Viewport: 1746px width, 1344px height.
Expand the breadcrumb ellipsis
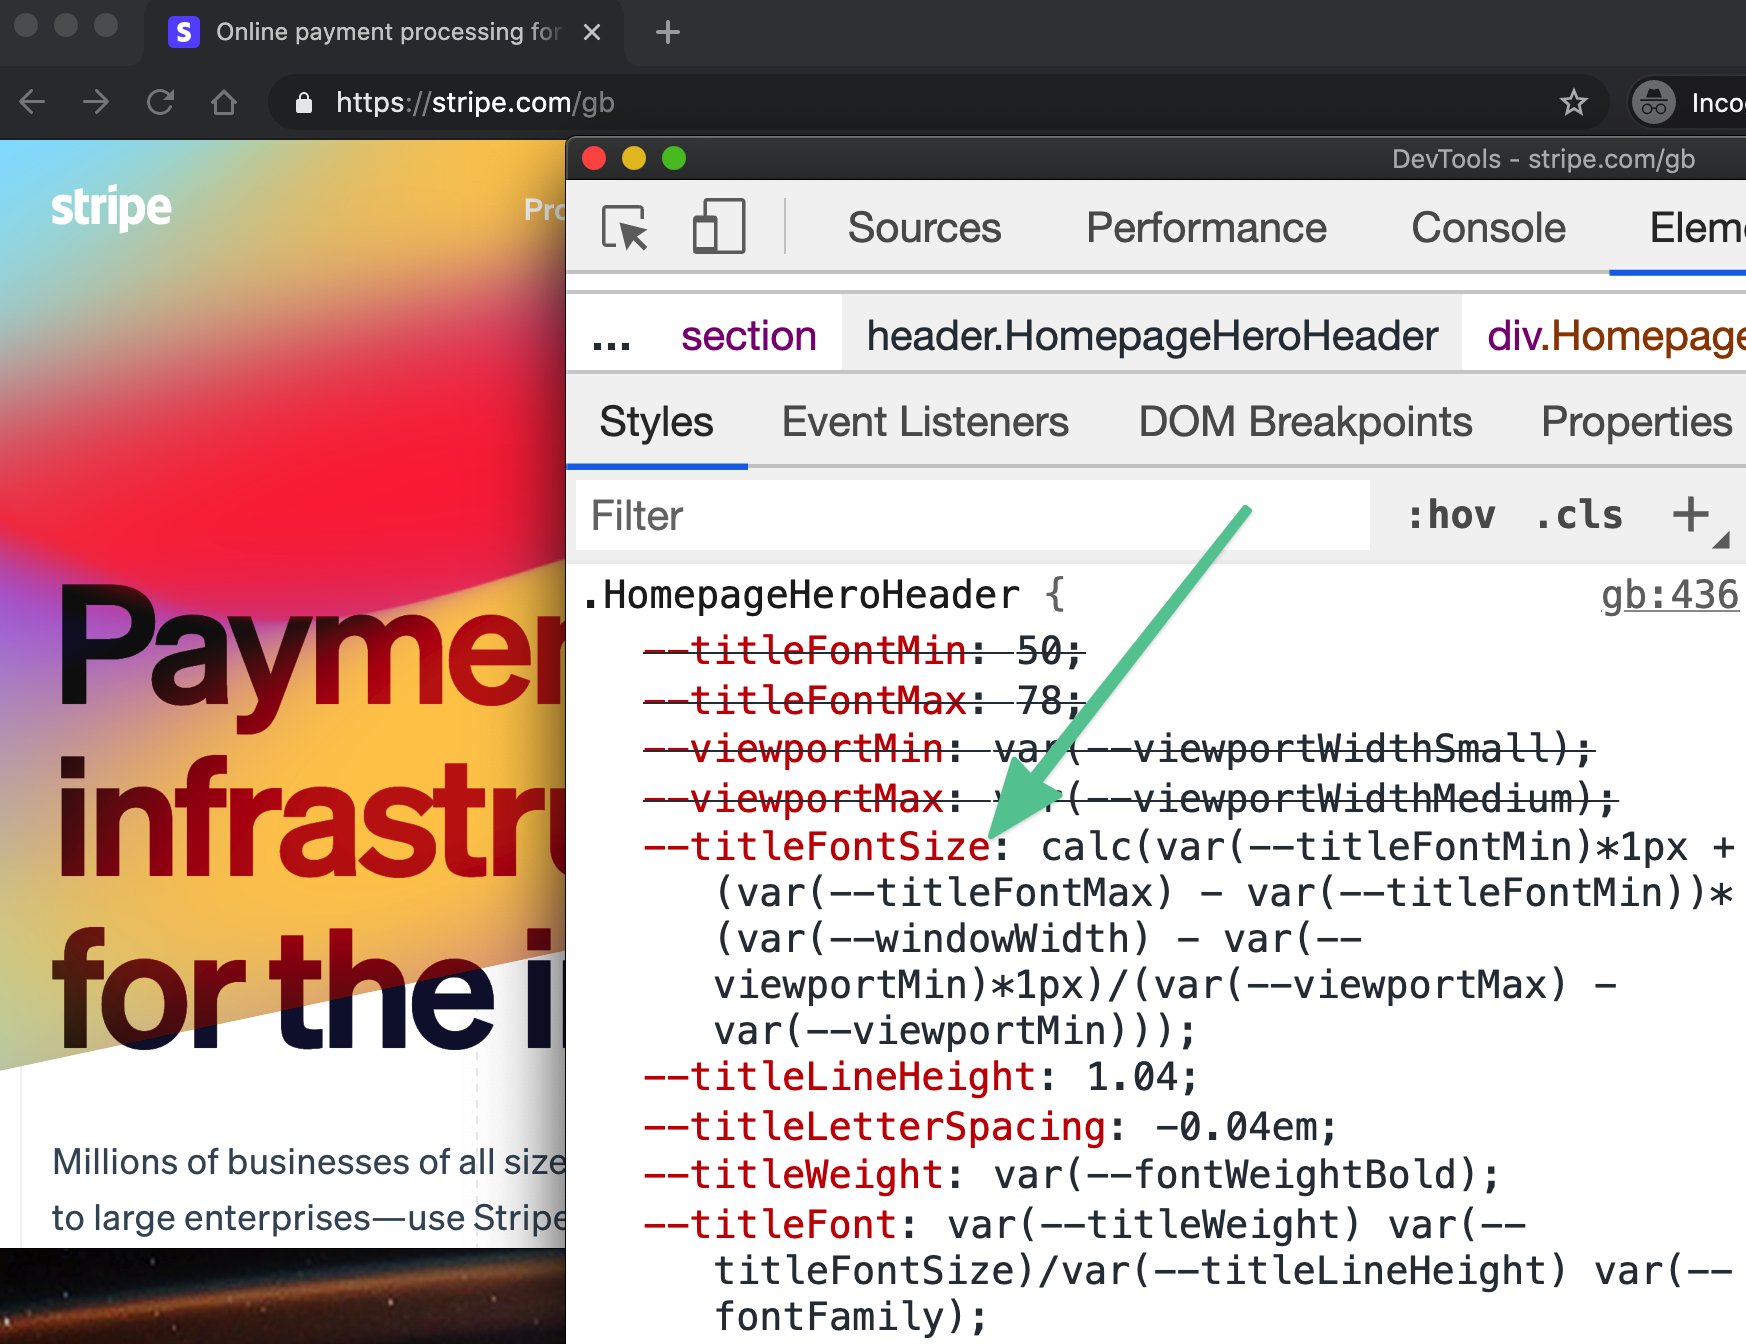coord(611,337)
